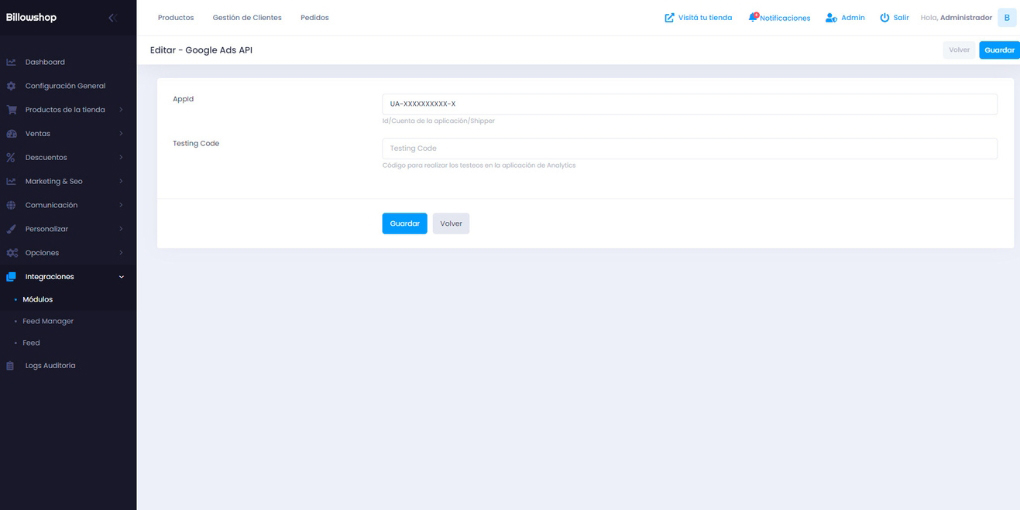The height and width of the screenshot is (510, 1020).
Task: Click the Salir power icon
Action: pos(884,18)
